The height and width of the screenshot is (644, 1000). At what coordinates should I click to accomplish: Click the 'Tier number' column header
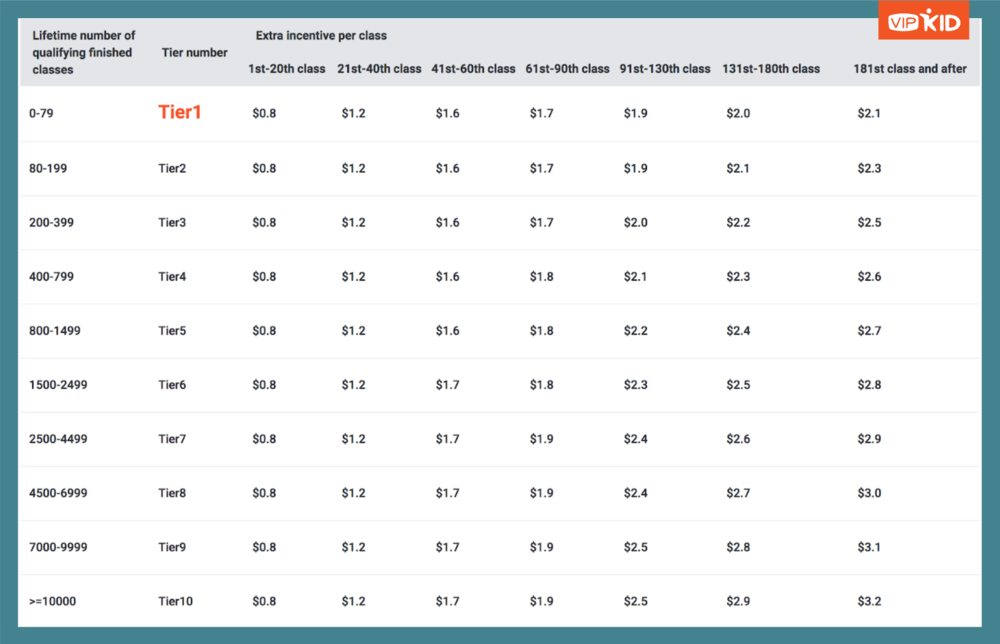tap(194, 52)
